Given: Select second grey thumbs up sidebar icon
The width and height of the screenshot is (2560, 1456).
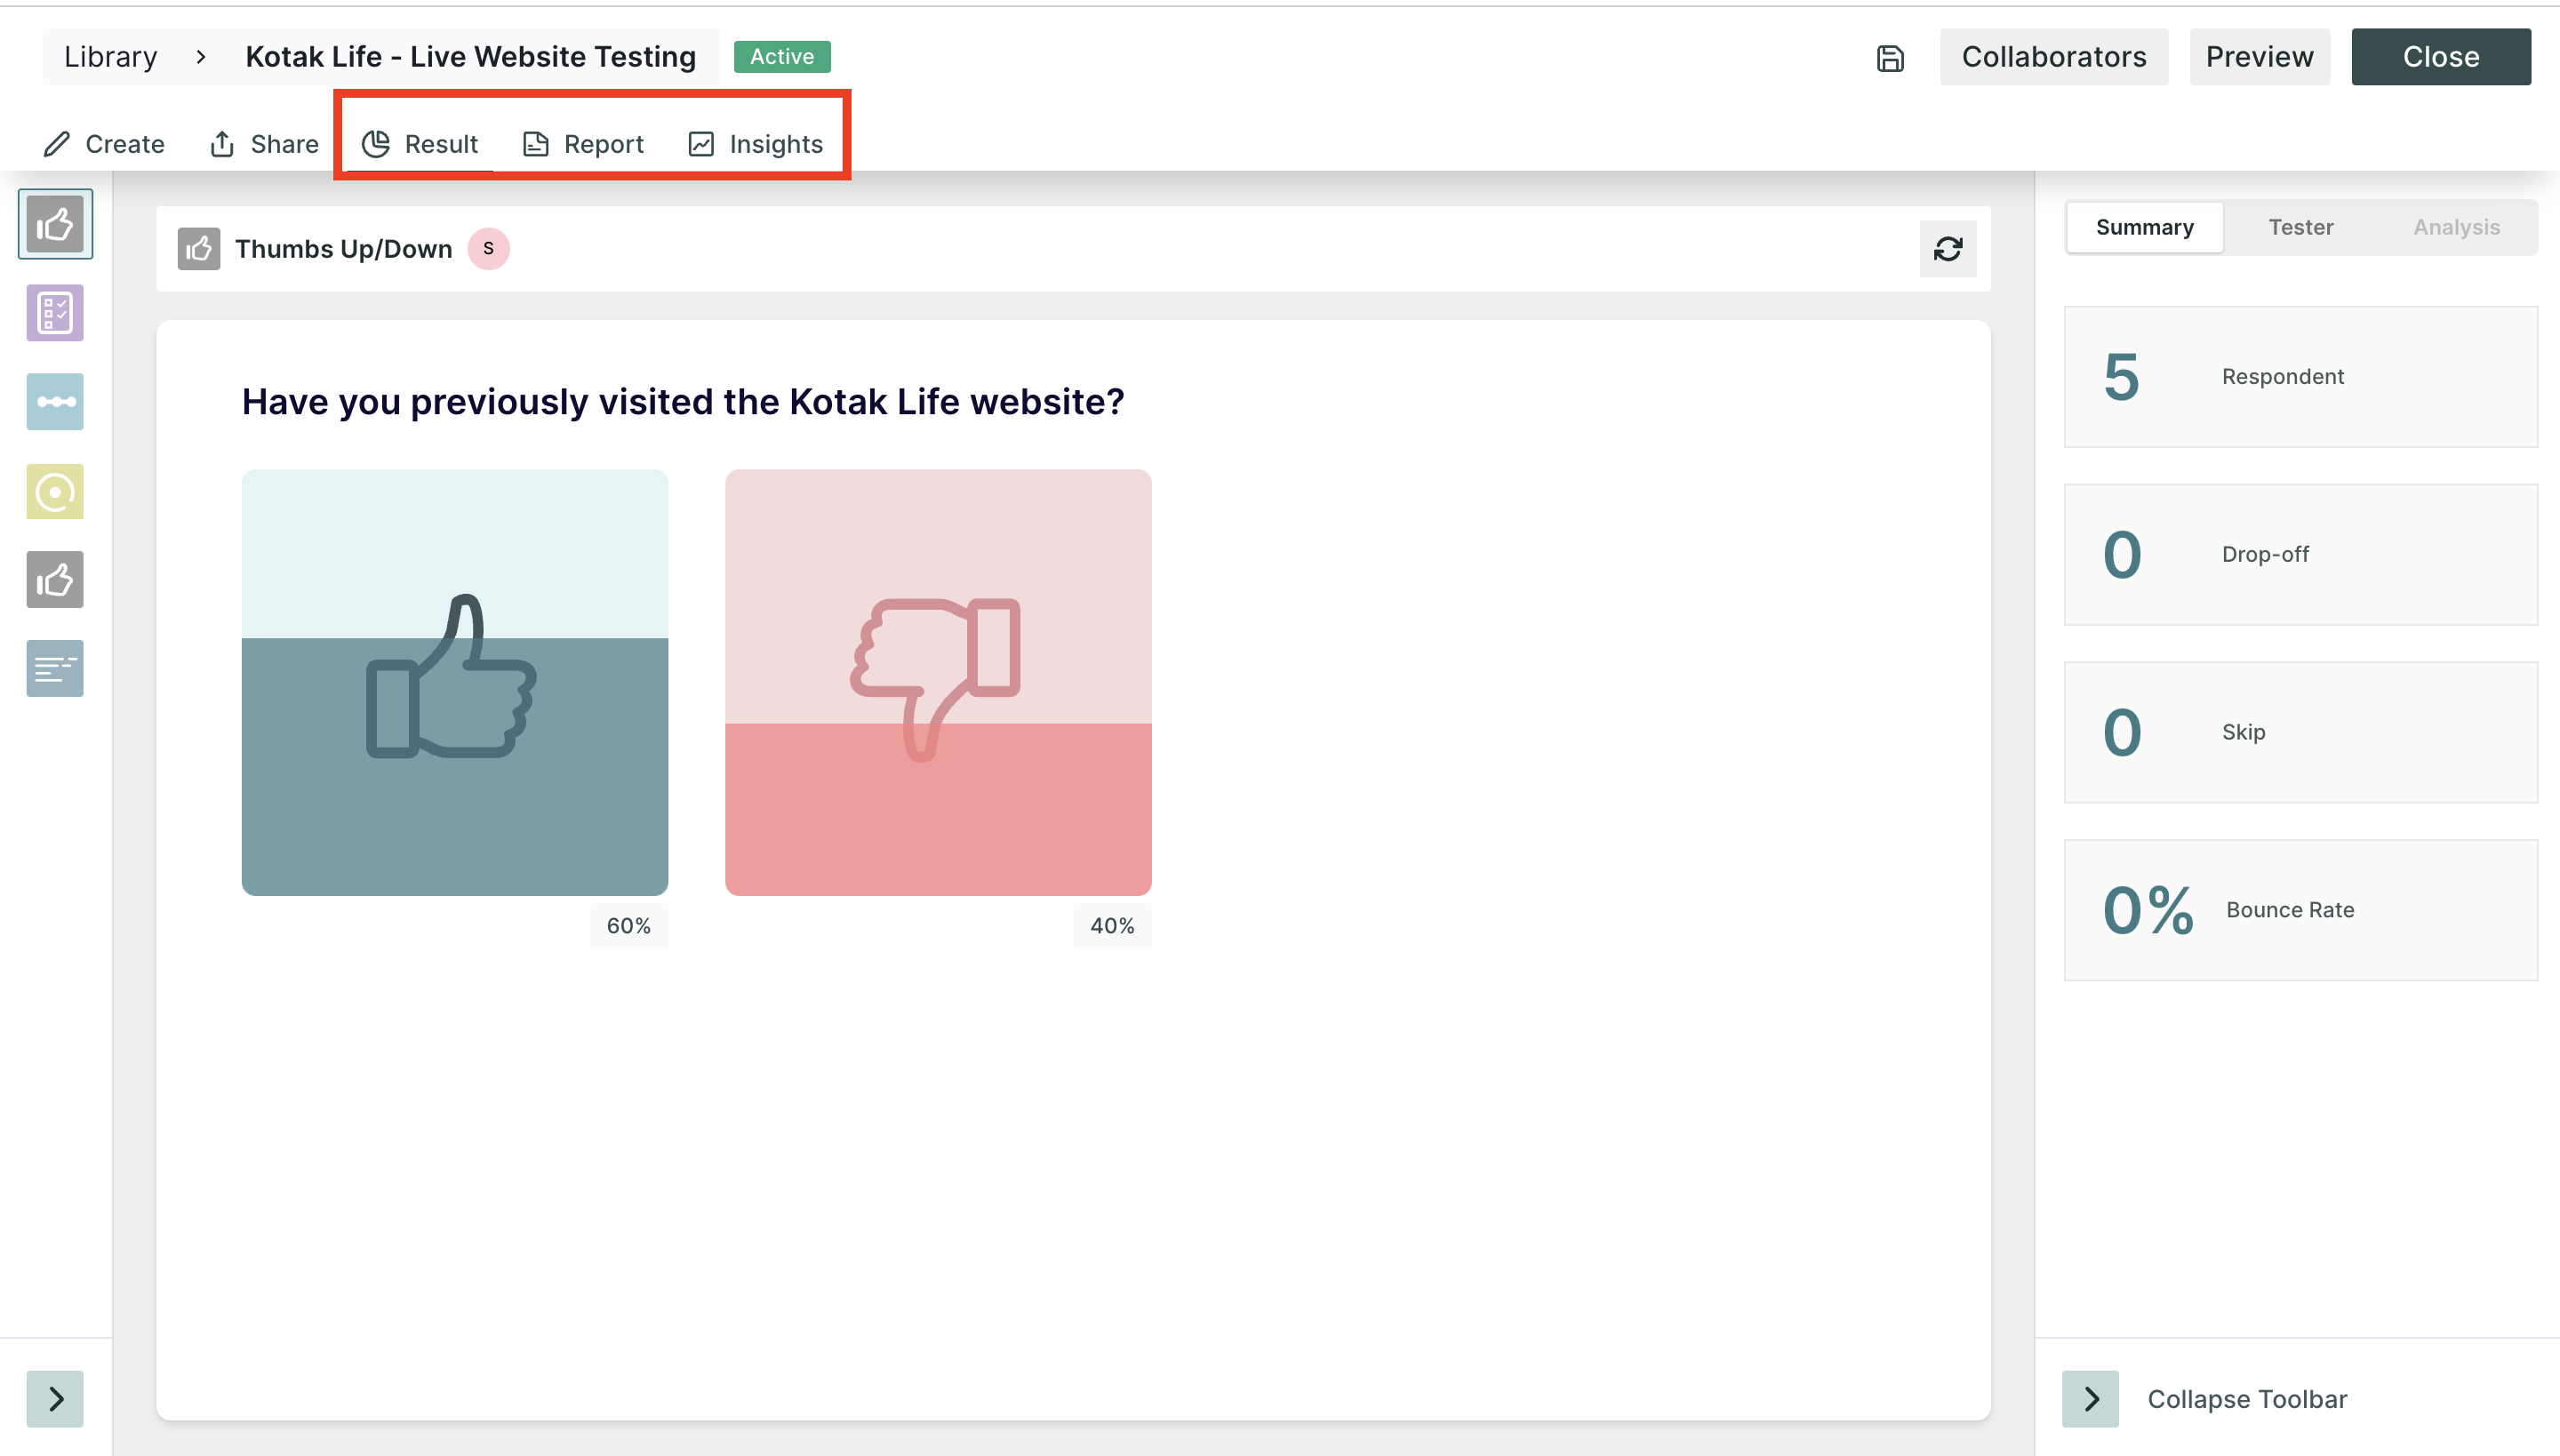Looking at the screenshot, I should [55, 580].
